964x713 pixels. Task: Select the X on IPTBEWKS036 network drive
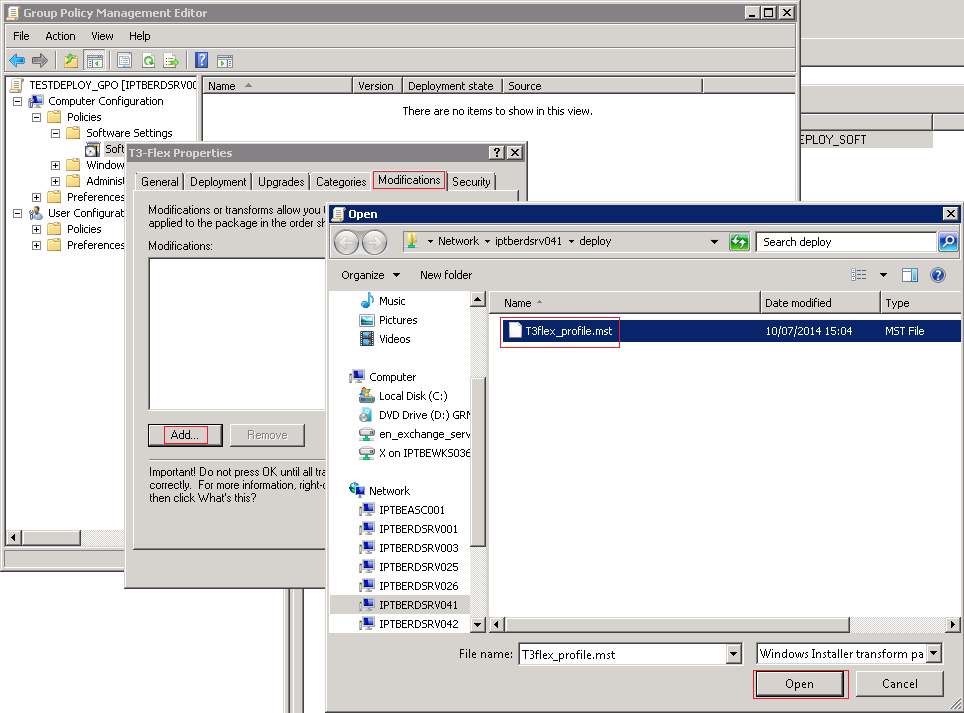click(x=424, y=454)
